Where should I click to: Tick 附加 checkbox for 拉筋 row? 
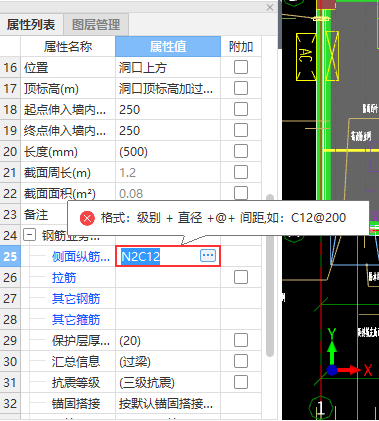(x=241, y=277)
